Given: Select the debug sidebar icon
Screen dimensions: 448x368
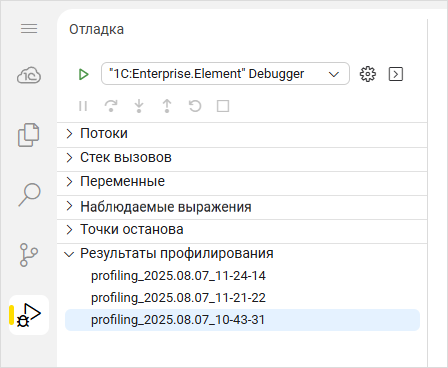Looking at the screenshot, I should (x=29, y=315).
